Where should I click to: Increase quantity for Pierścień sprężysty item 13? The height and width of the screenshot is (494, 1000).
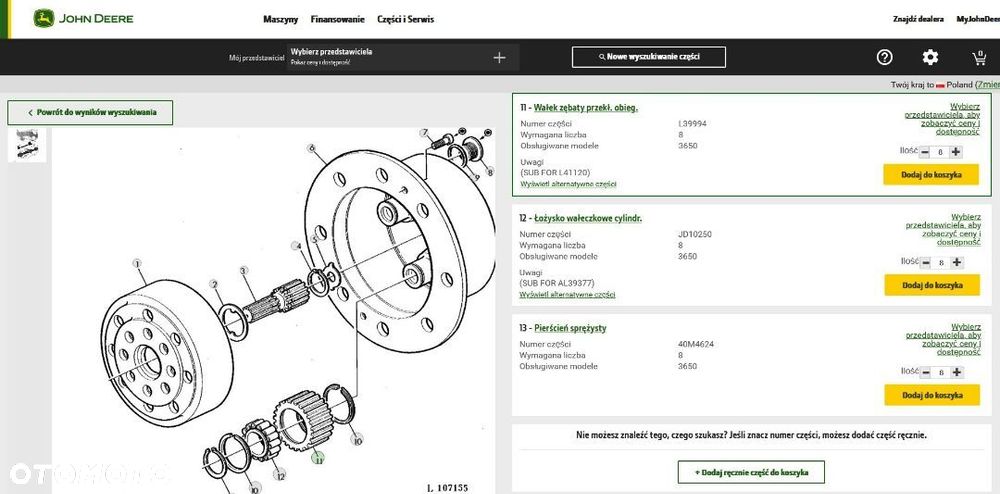pyautogui.click(x=956, y=372)
